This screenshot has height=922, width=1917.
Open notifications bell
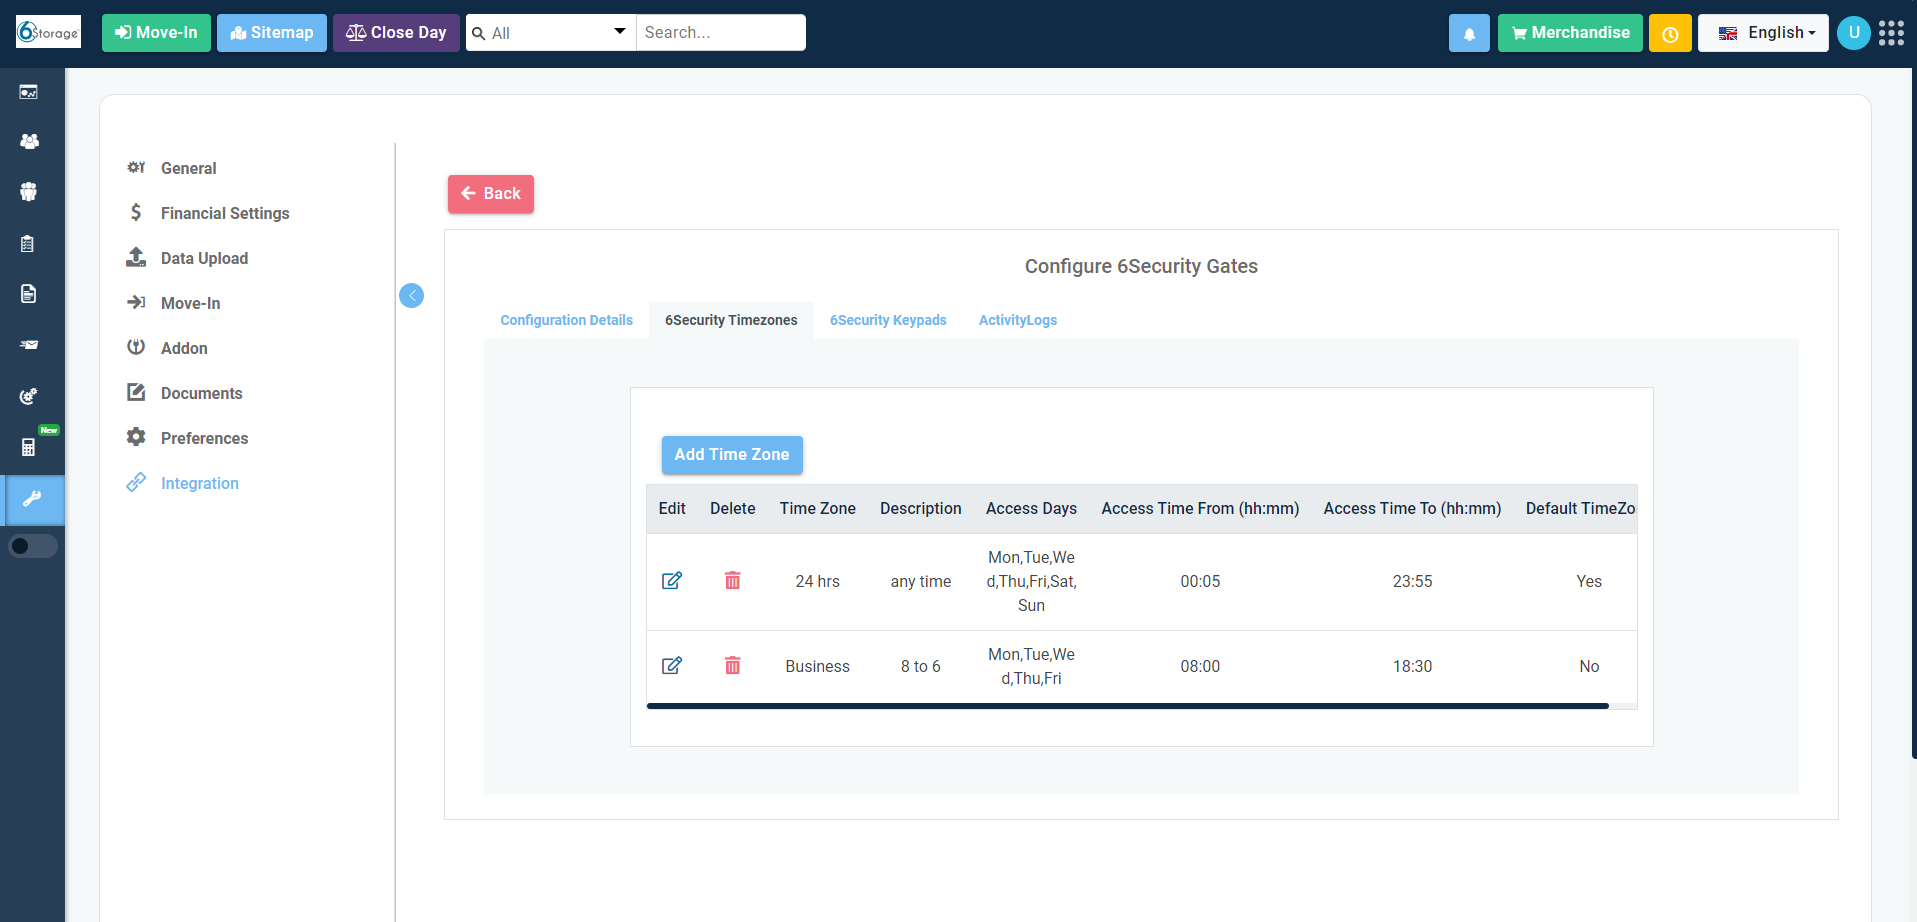pos(1469,33)
